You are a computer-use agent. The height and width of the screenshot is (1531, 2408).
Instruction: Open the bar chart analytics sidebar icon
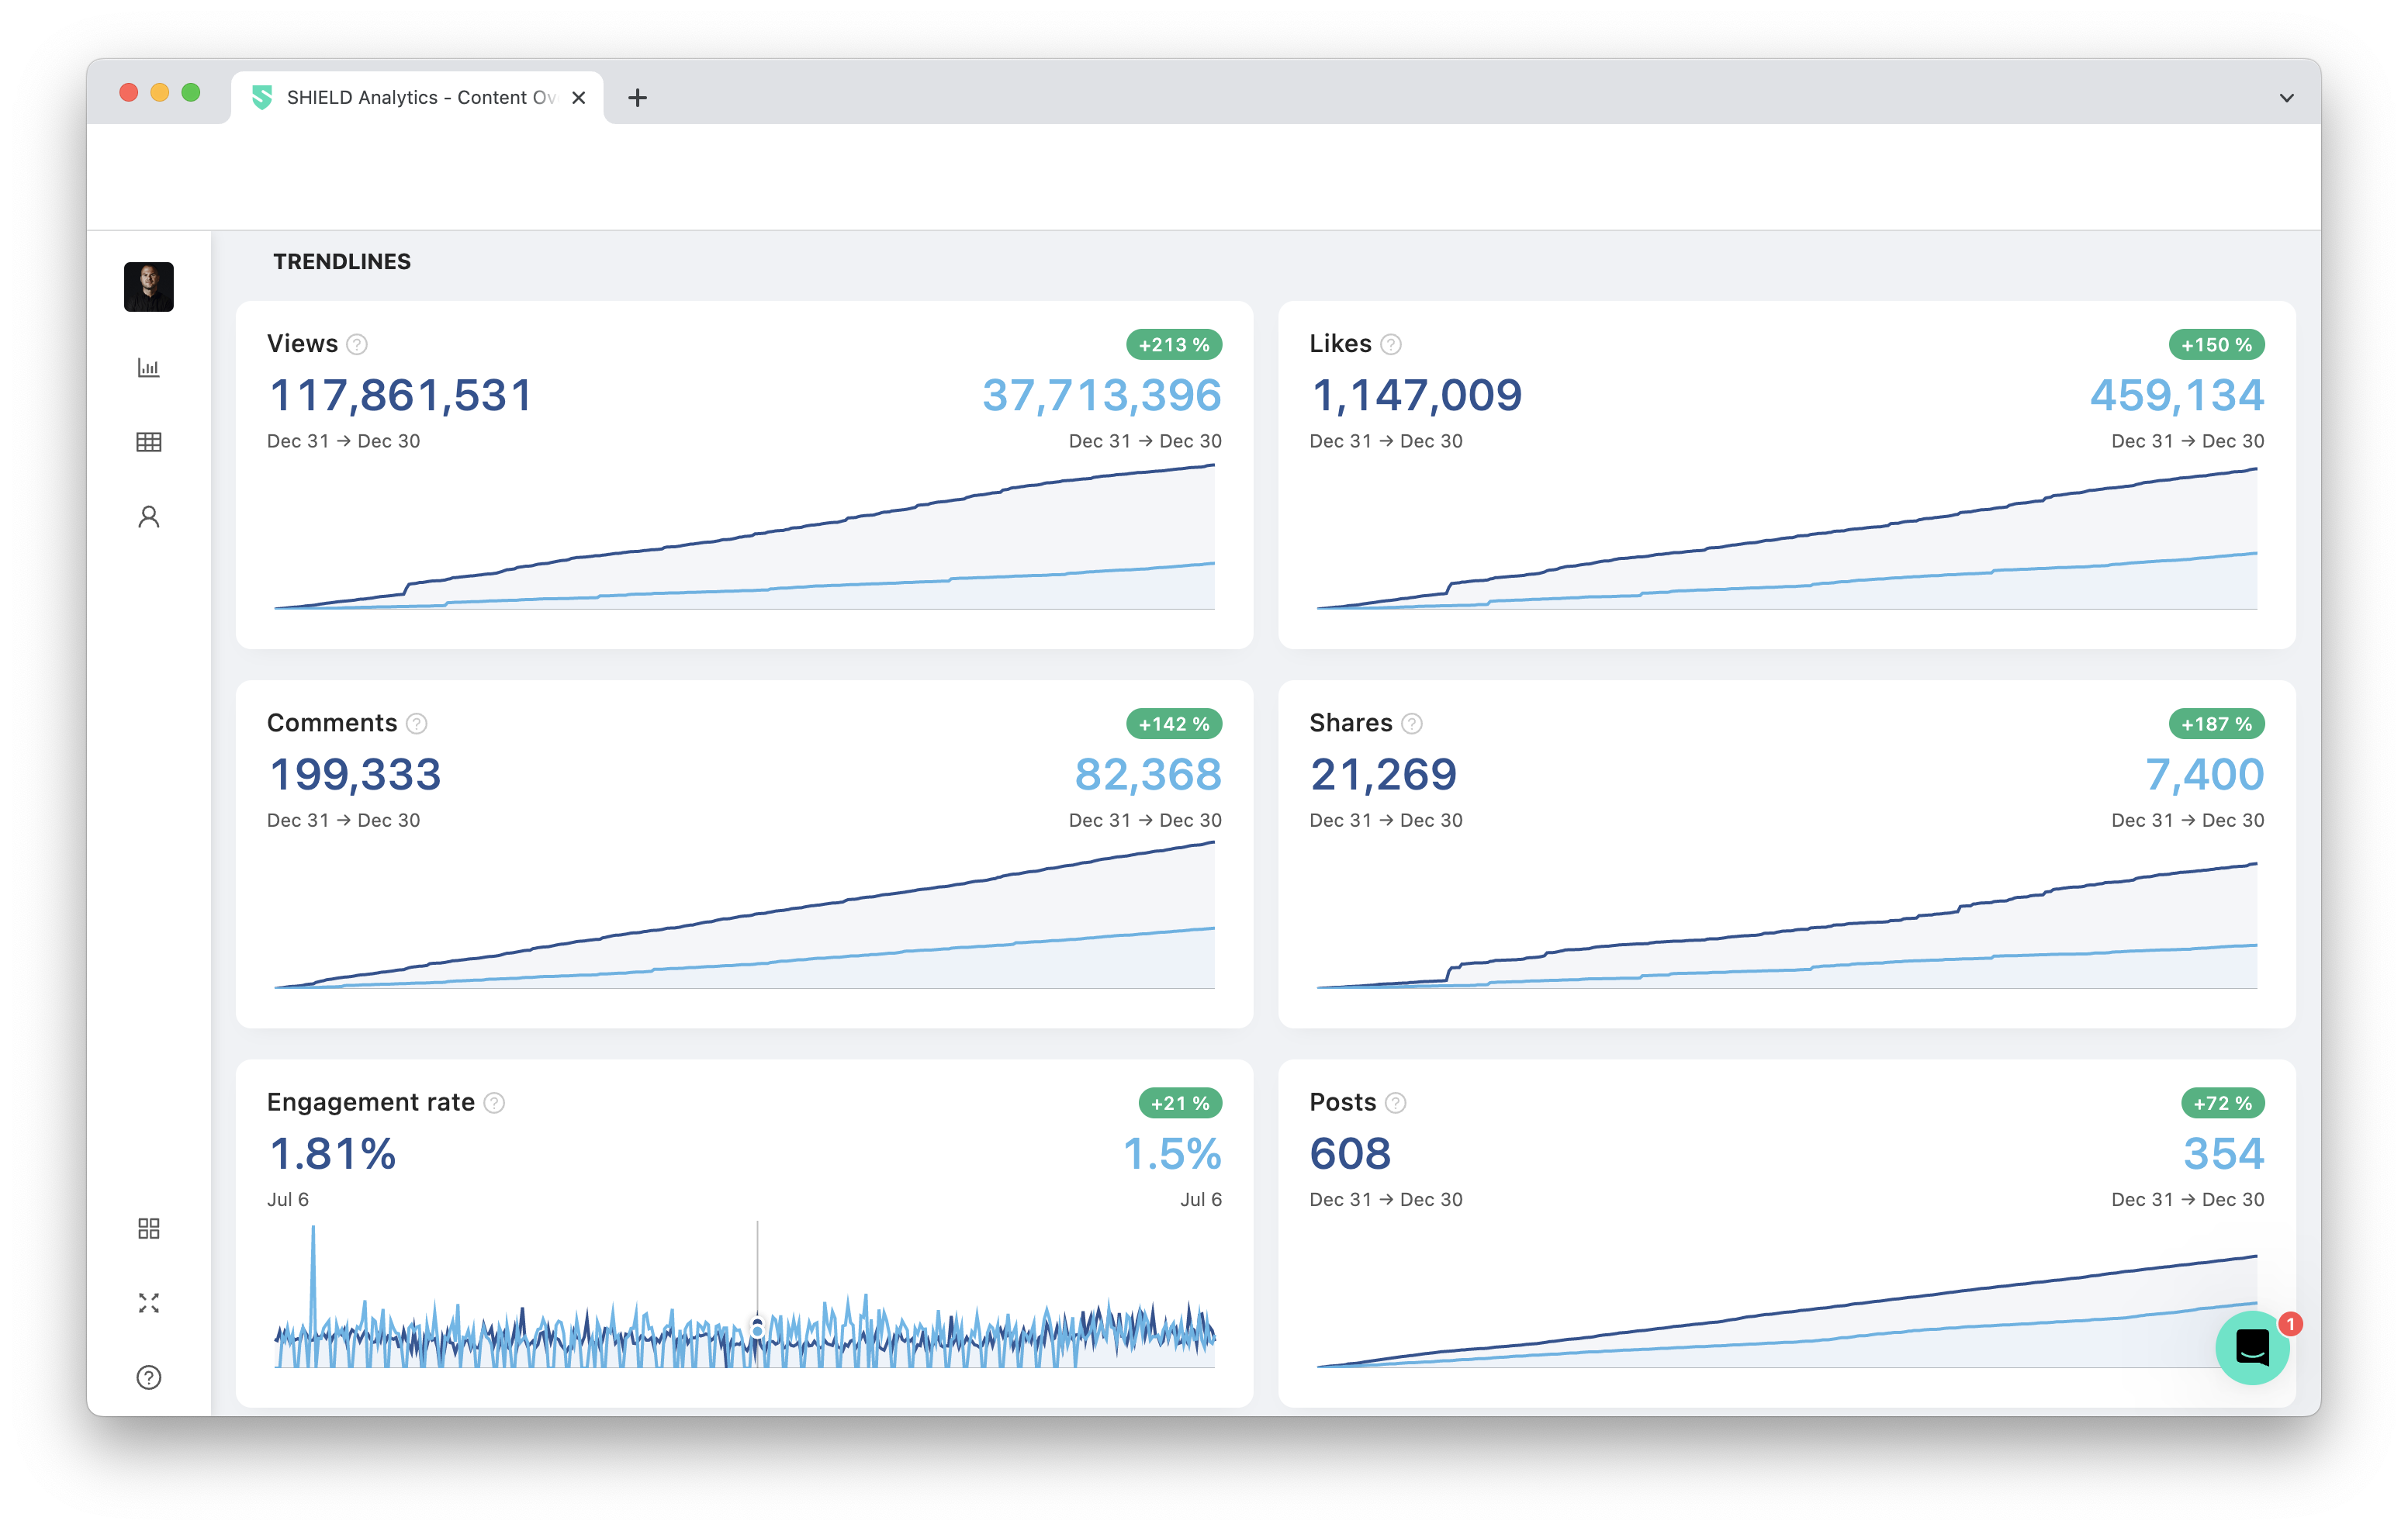point(148,368)
